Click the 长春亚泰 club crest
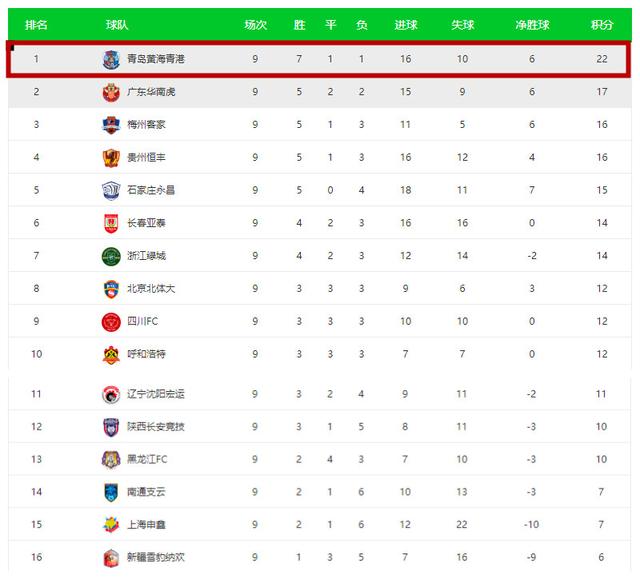 click(x=110, y=224)
